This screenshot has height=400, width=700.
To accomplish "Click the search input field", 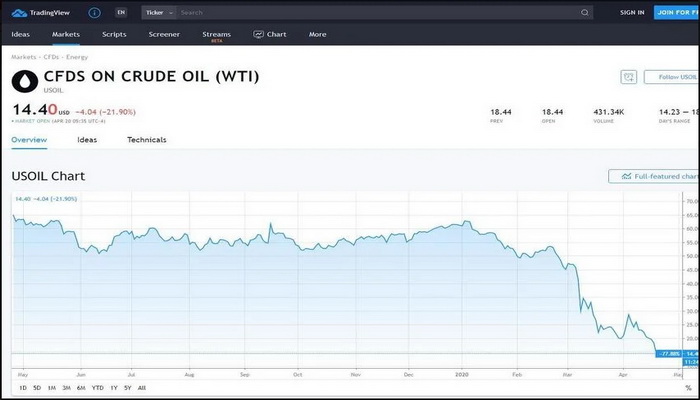I will pos(370,13).
